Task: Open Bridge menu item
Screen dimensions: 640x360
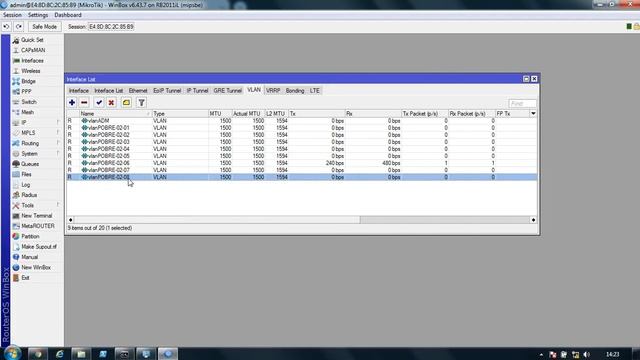Action: 28,81
